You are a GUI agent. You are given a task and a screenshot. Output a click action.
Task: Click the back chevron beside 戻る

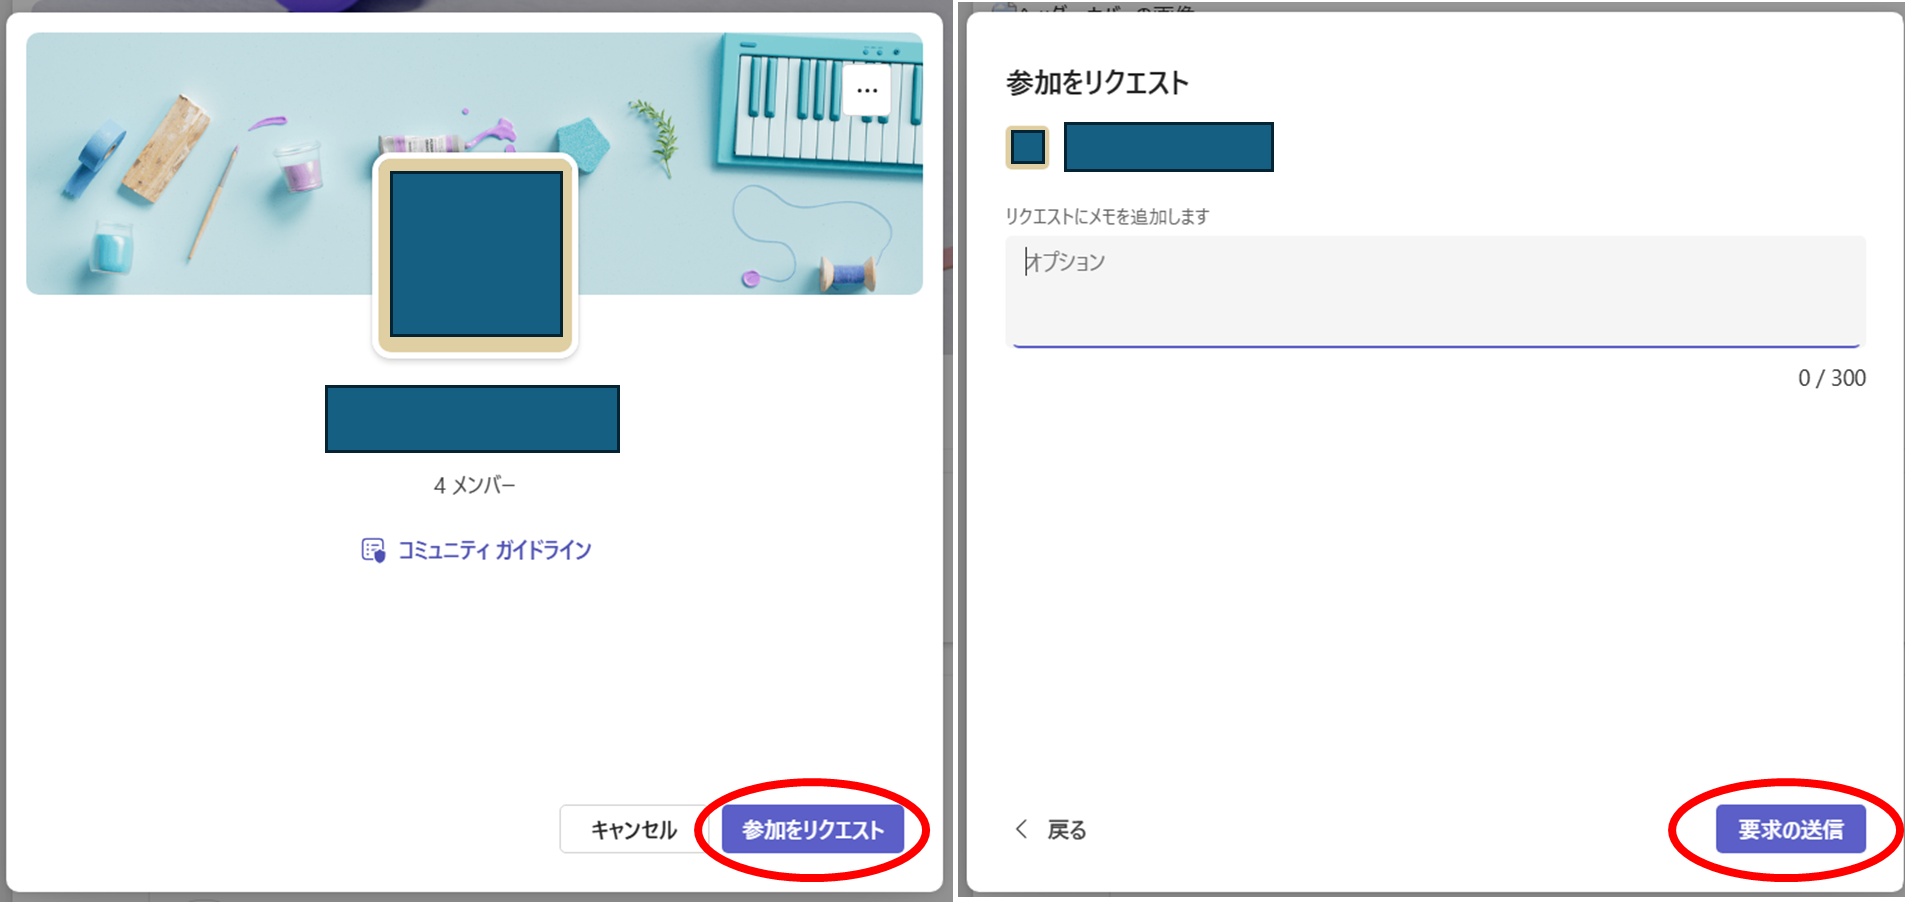(1021, 830)
